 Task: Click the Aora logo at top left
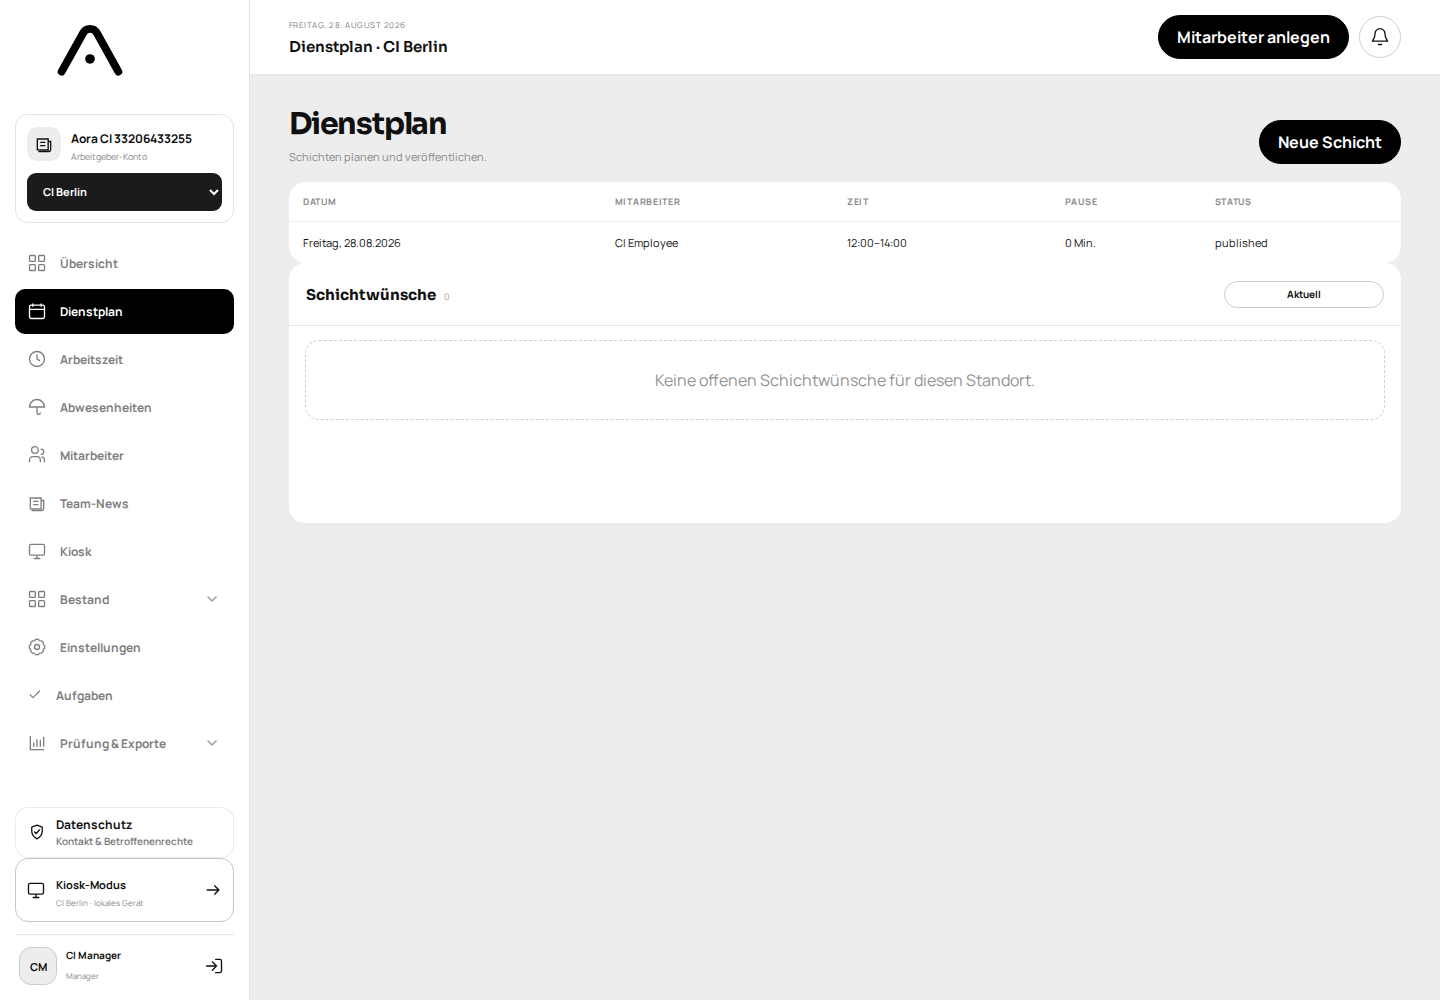click(90, 51)
